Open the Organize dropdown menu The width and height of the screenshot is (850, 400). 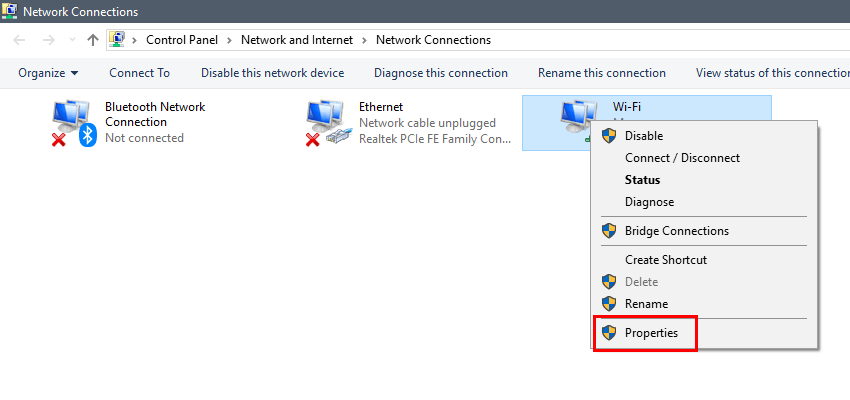click(x=48, y=73)
